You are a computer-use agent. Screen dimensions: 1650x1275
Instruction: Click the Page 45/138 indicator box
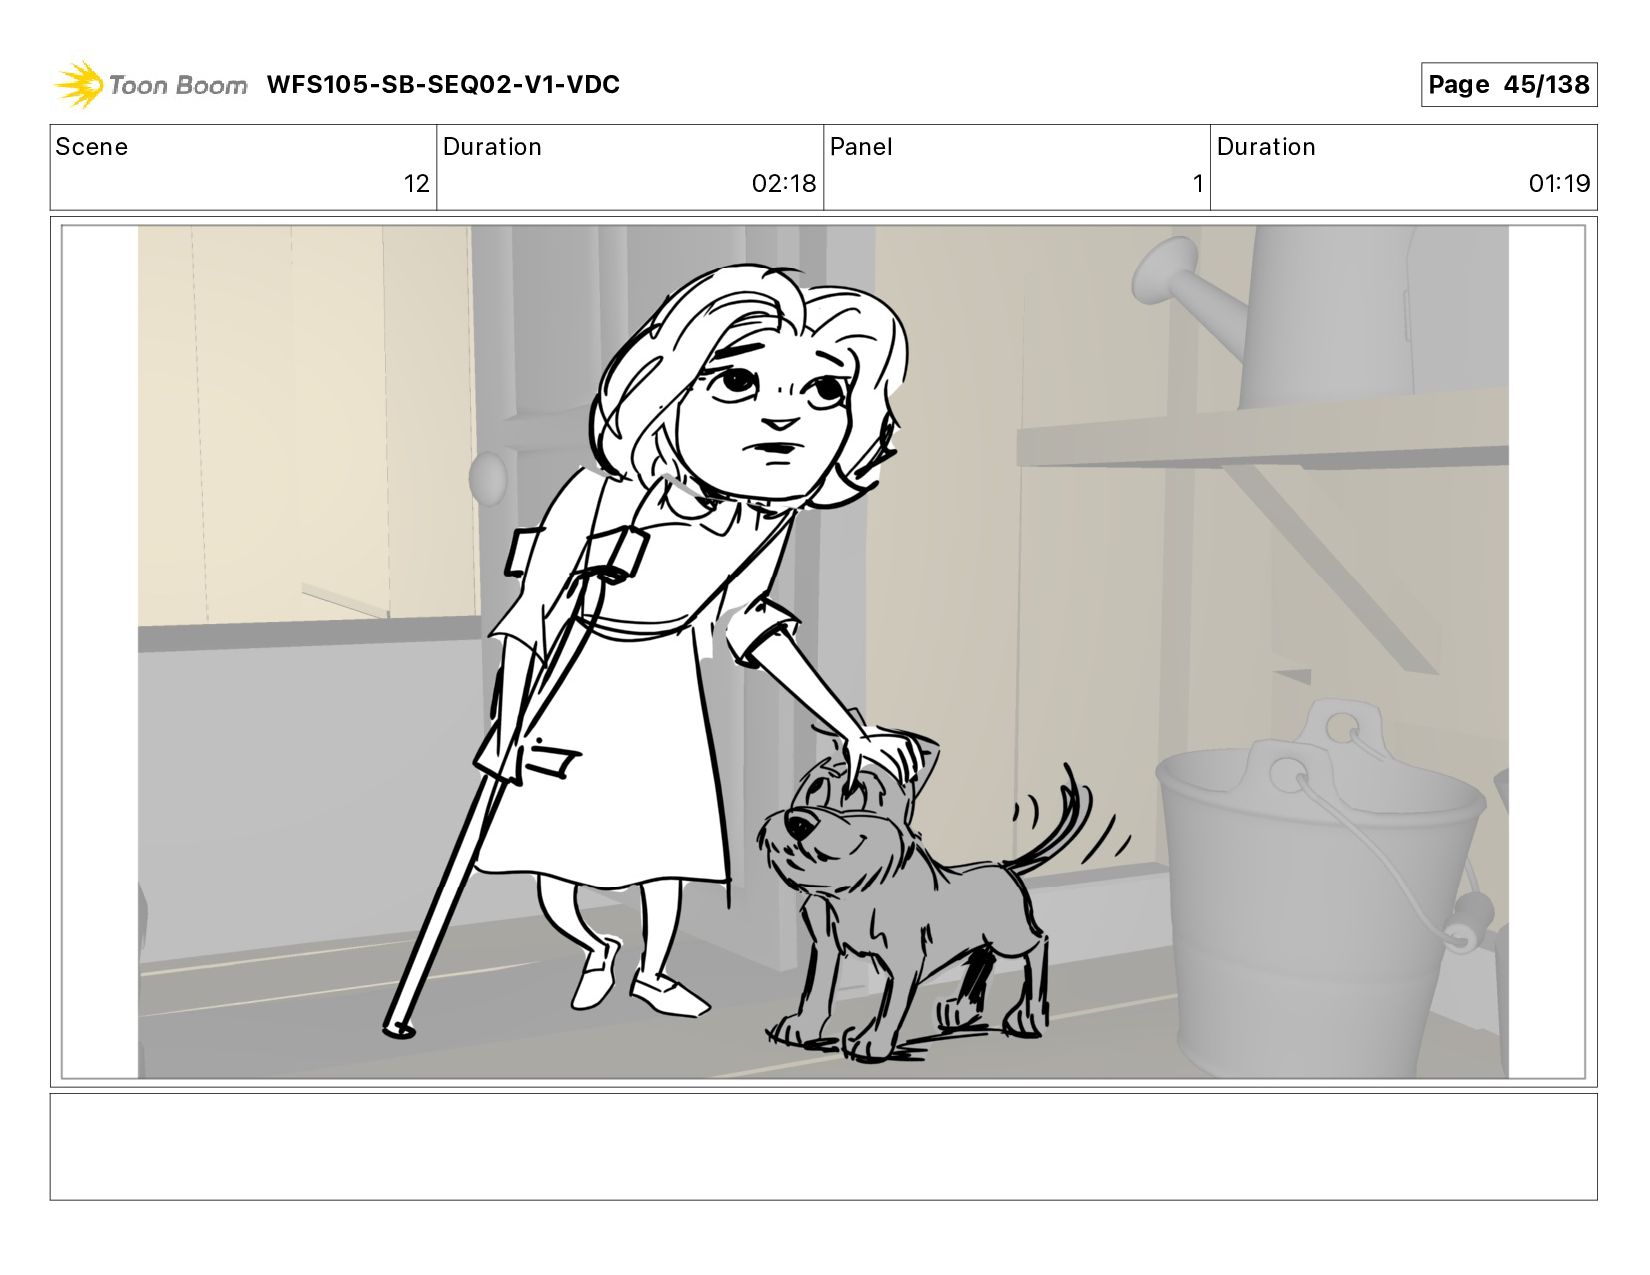click(1509, 85)
